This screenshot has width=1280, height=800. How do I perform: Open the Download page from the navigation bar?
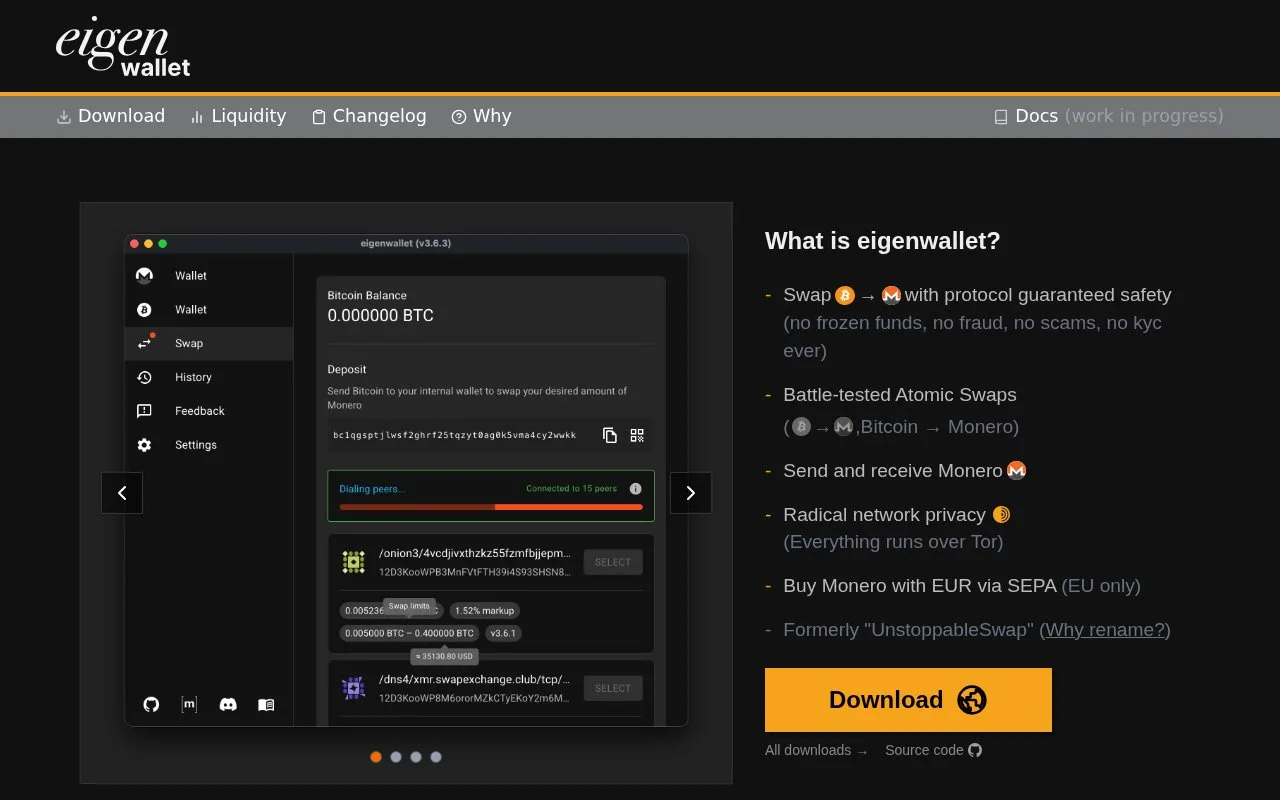tap(111, 116)
